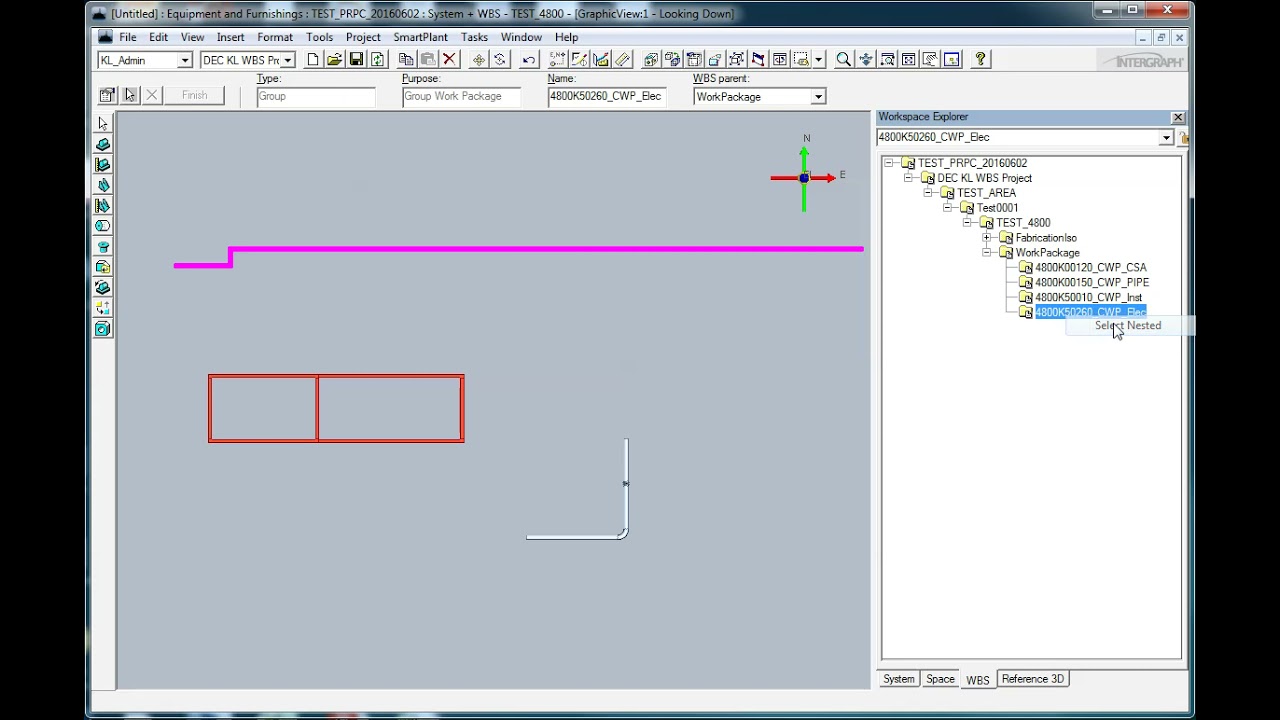Select the FabricationIso tree item
The image size is (1280, 720).
[x=1046, y=238]
